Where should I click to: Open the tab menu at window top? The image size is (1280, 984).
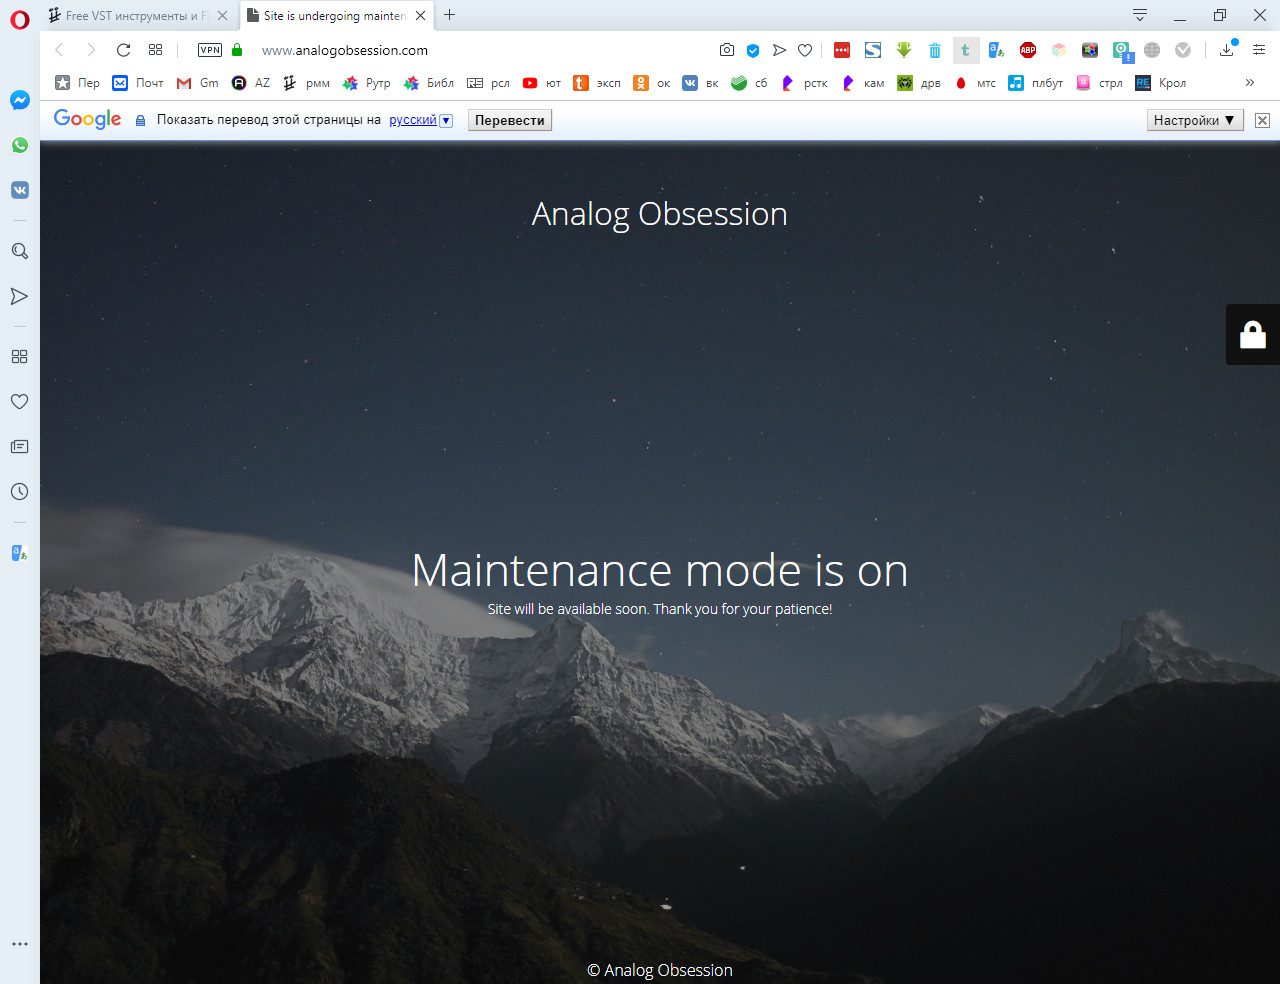(x=1140, y=15)
